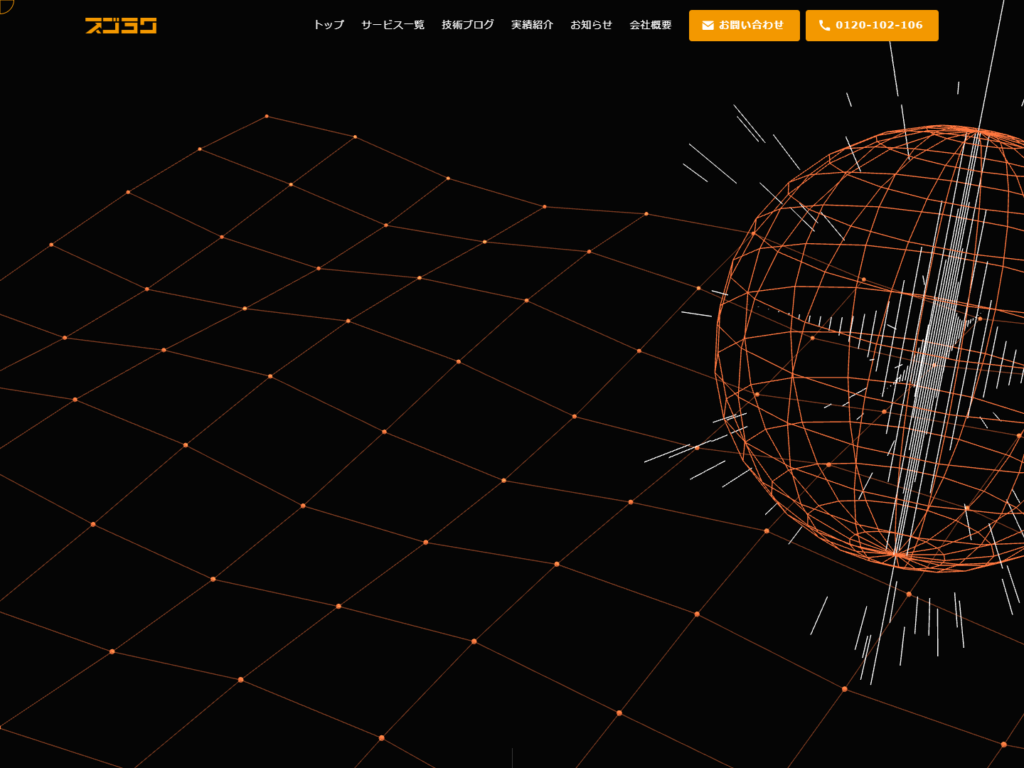Click the phone handset icon
The width and height of the screenshot is (1024, 768).
coord(824,26)
